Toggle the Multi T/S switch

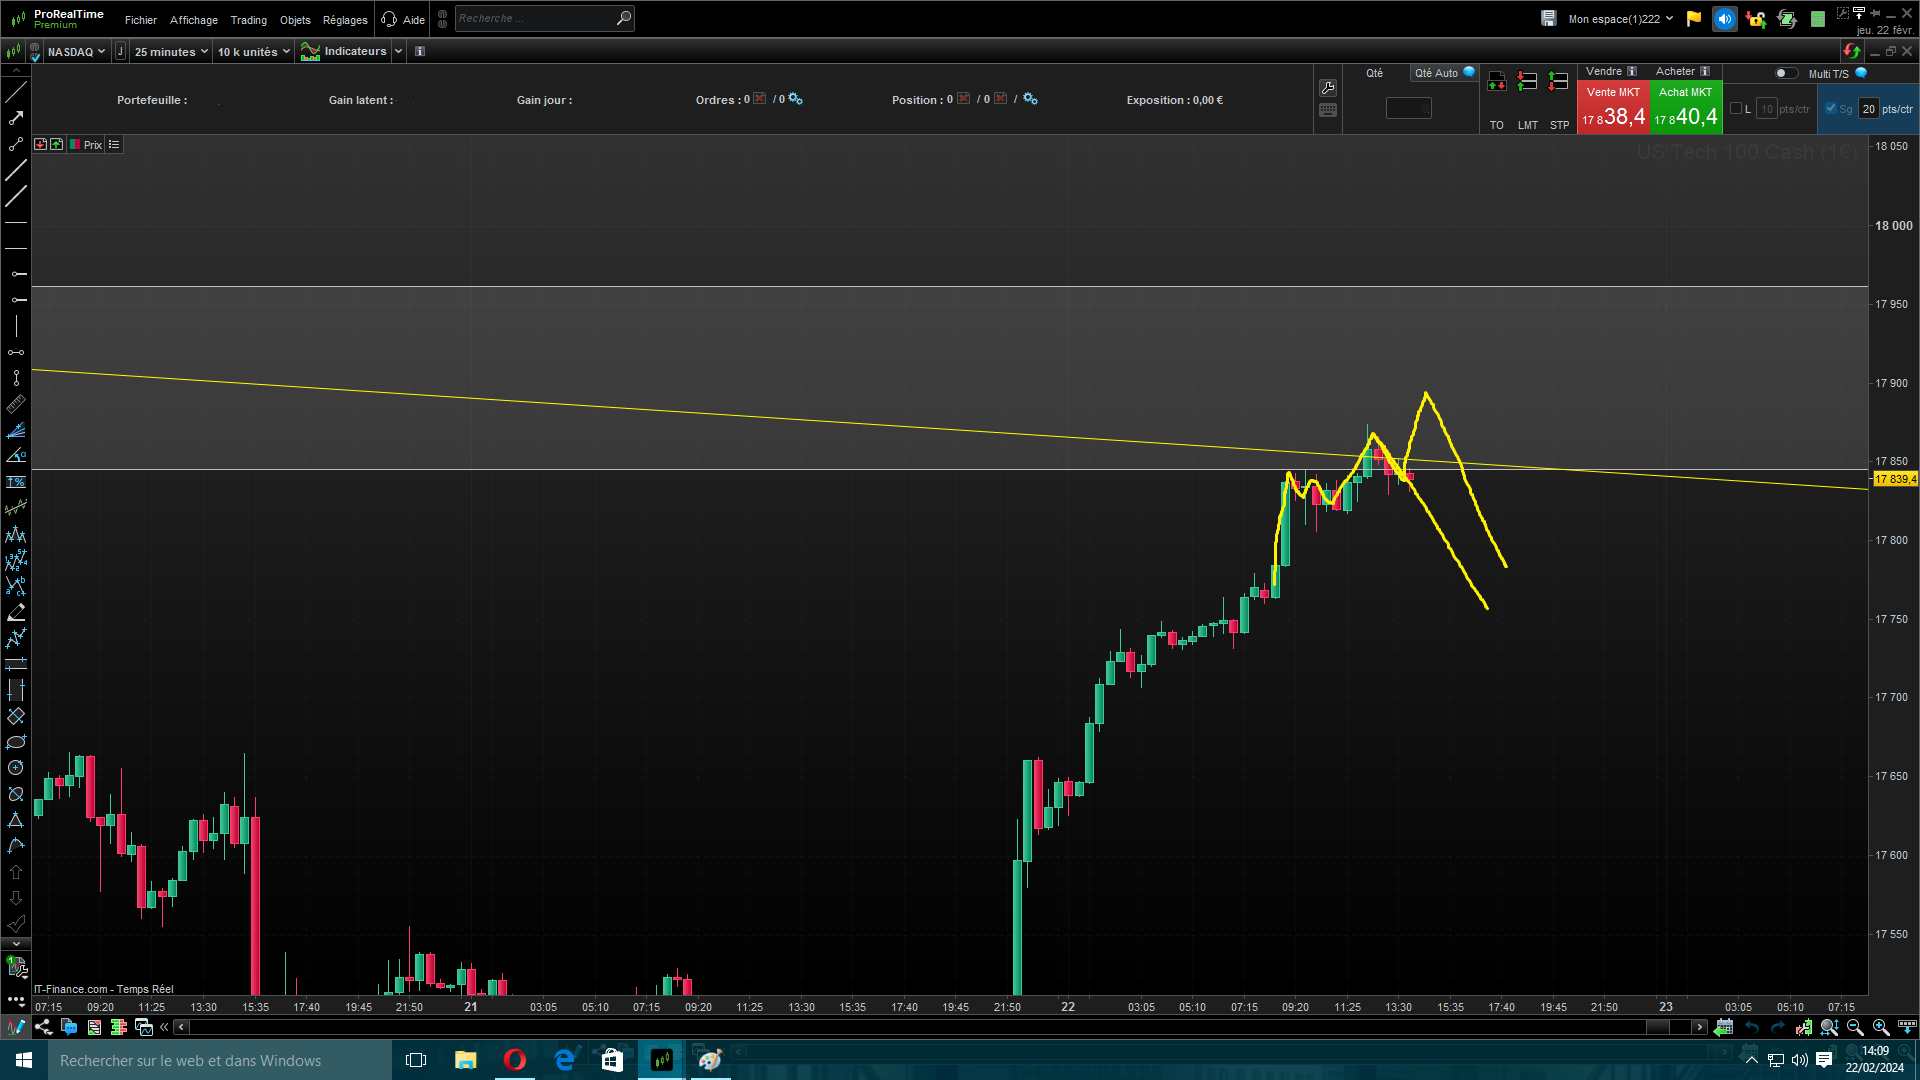pos(1785,73)
